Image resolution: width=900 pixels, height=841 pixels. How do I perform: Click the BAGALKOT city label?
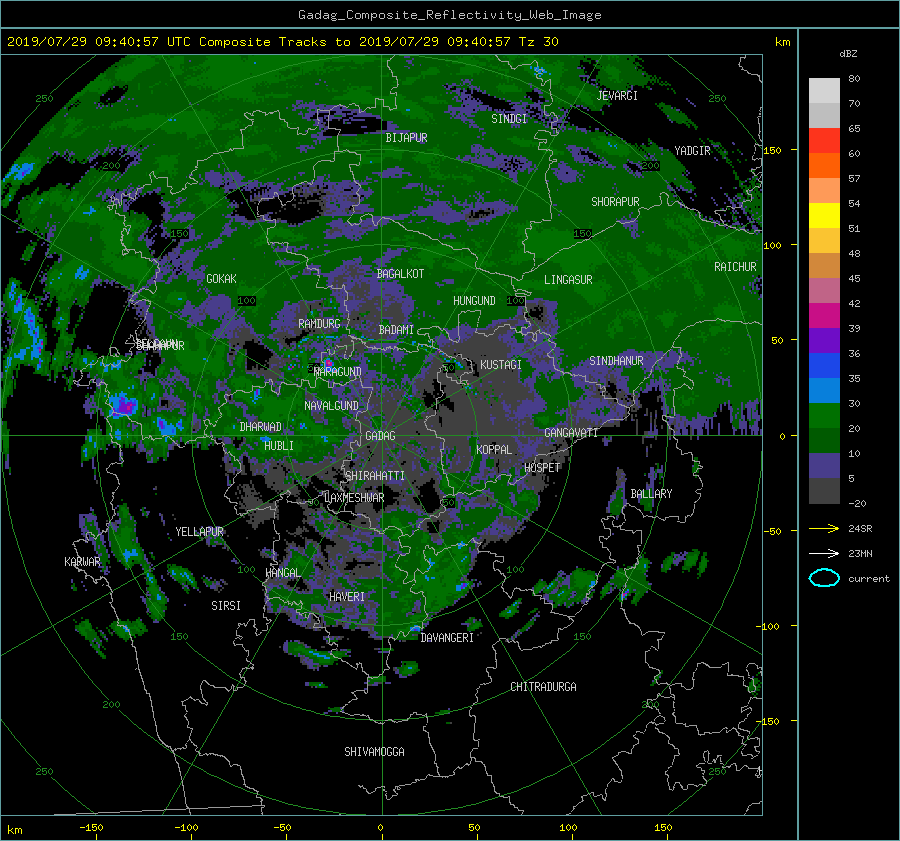point(400,274)
